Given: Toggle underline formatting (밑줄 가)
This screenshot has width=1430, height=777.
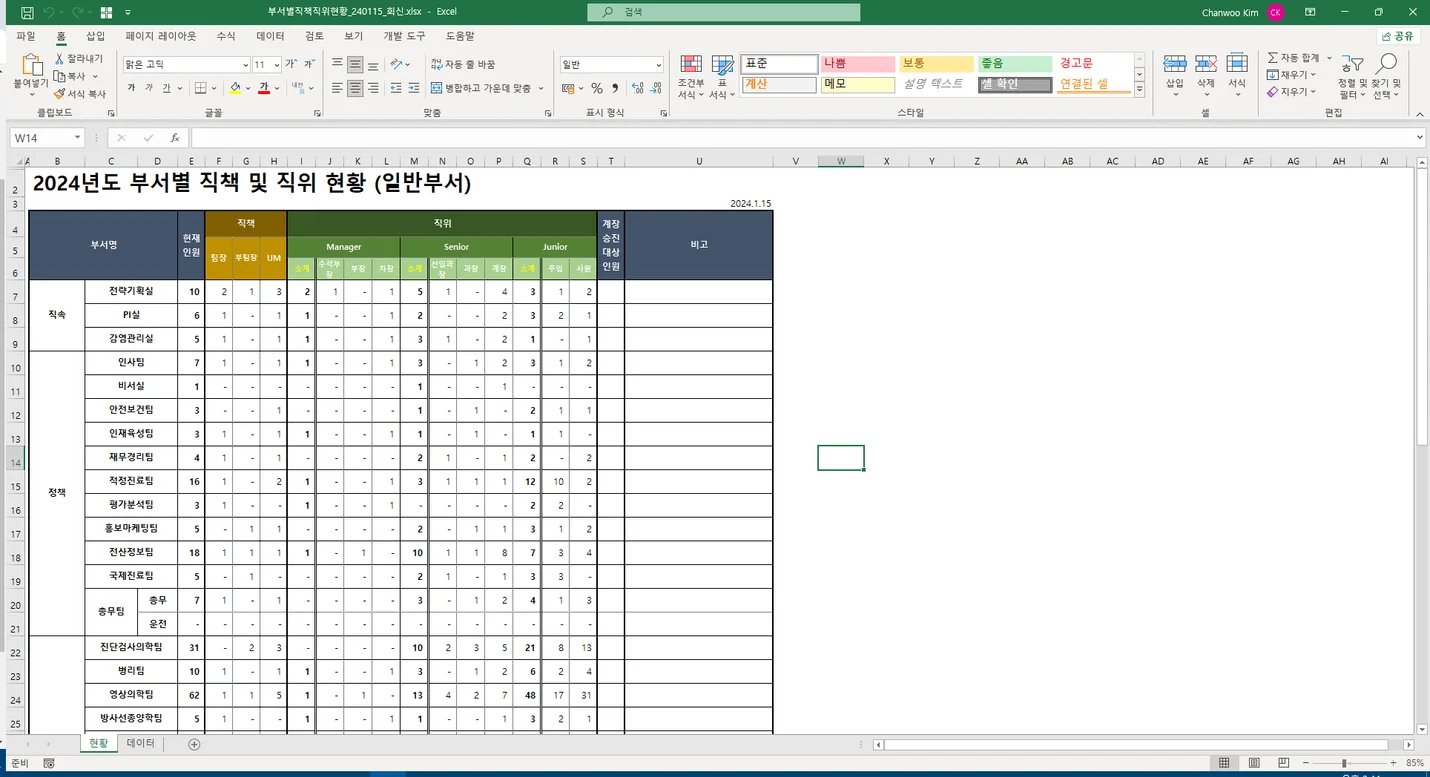Looking at the screenshot, I should (167, 88).
